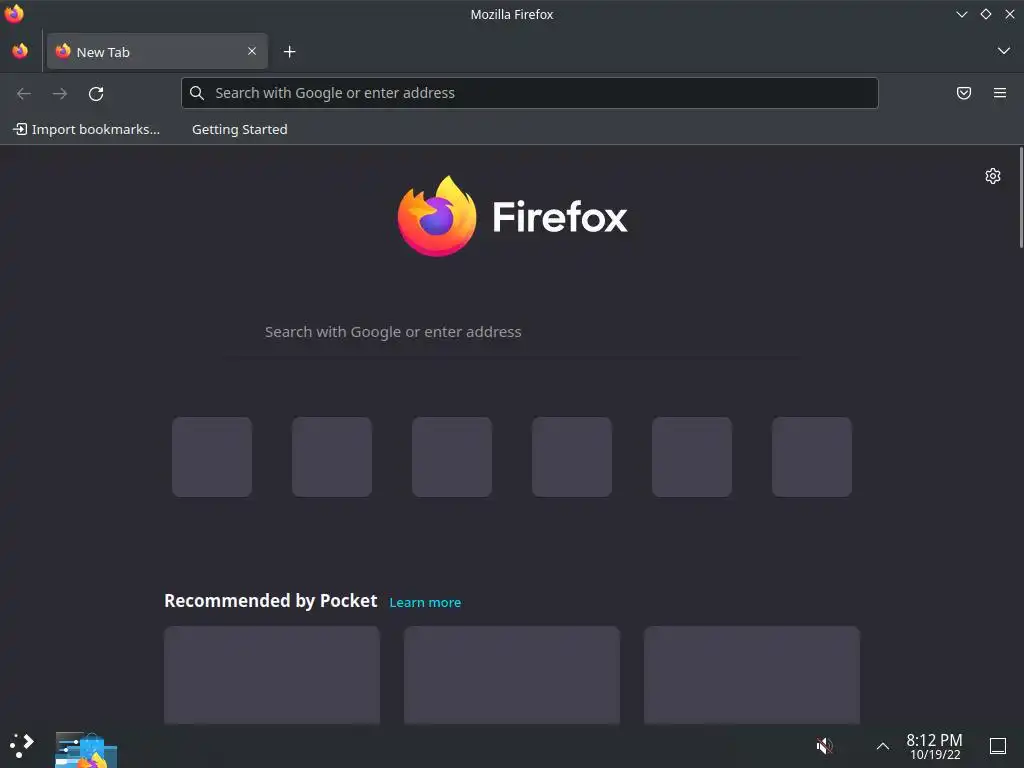Image resolution: width=1024 pixels, height=768 pixels.
Task: Select the New Tab tab
Action: (x=157, y=51)
